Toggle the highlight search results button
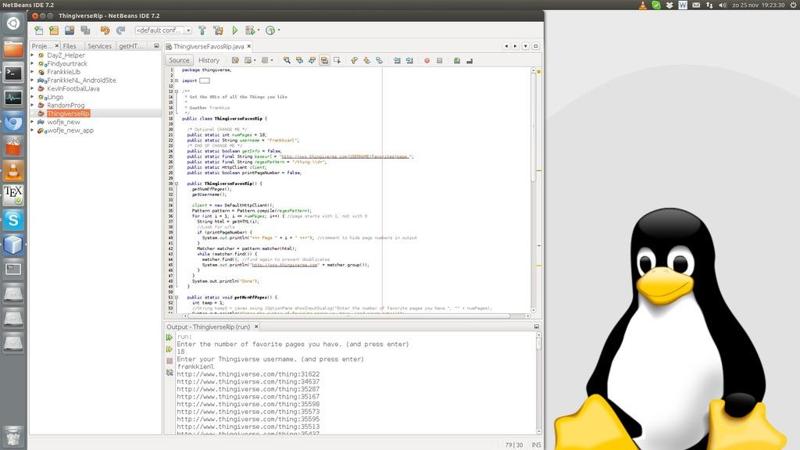 tap(324, 60)
